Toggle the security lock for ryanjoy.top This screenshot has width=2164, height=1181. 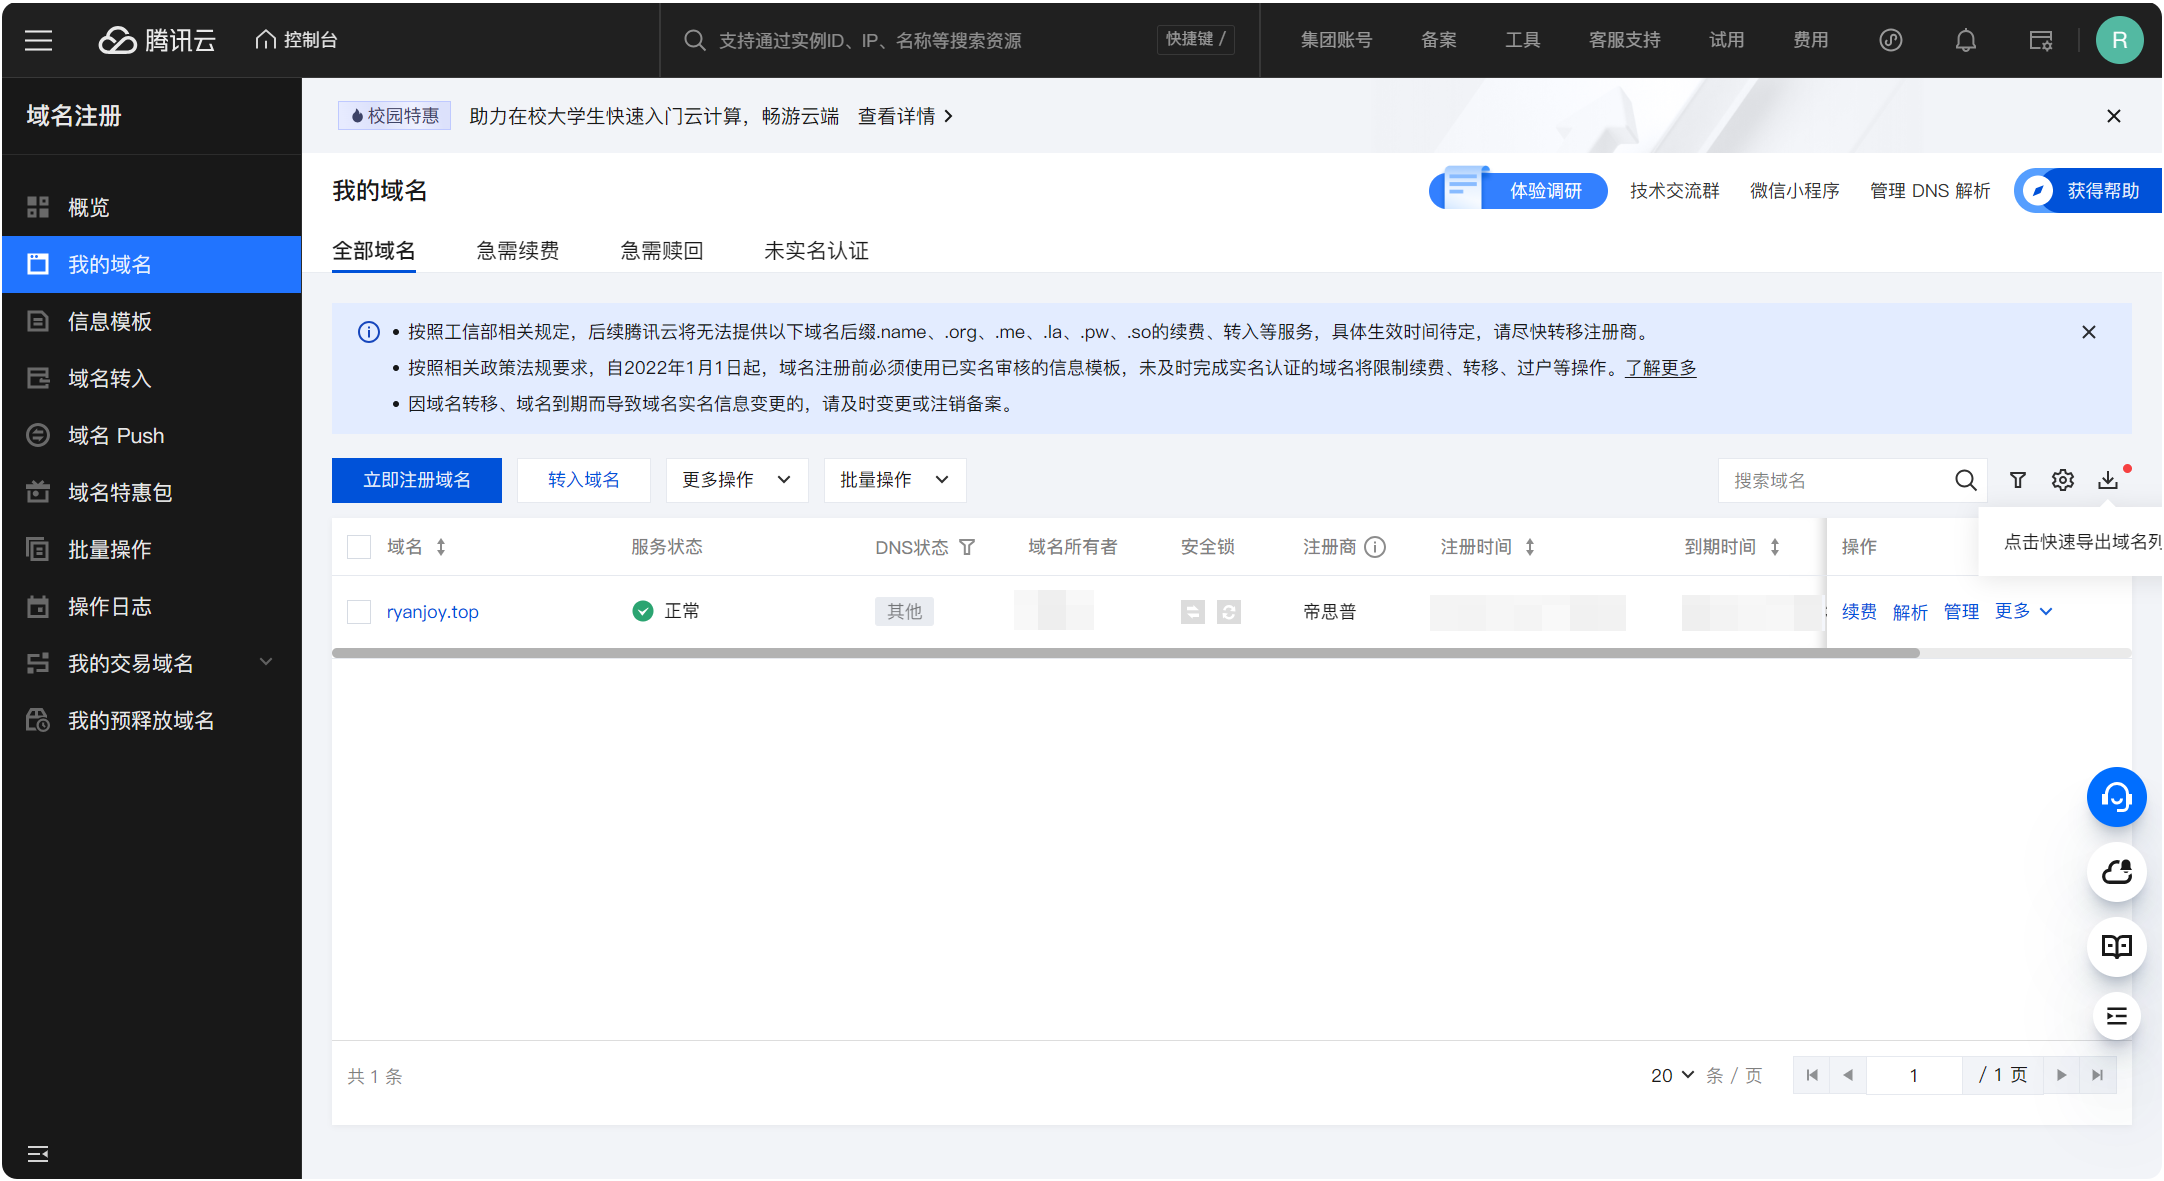[1193, 611]
